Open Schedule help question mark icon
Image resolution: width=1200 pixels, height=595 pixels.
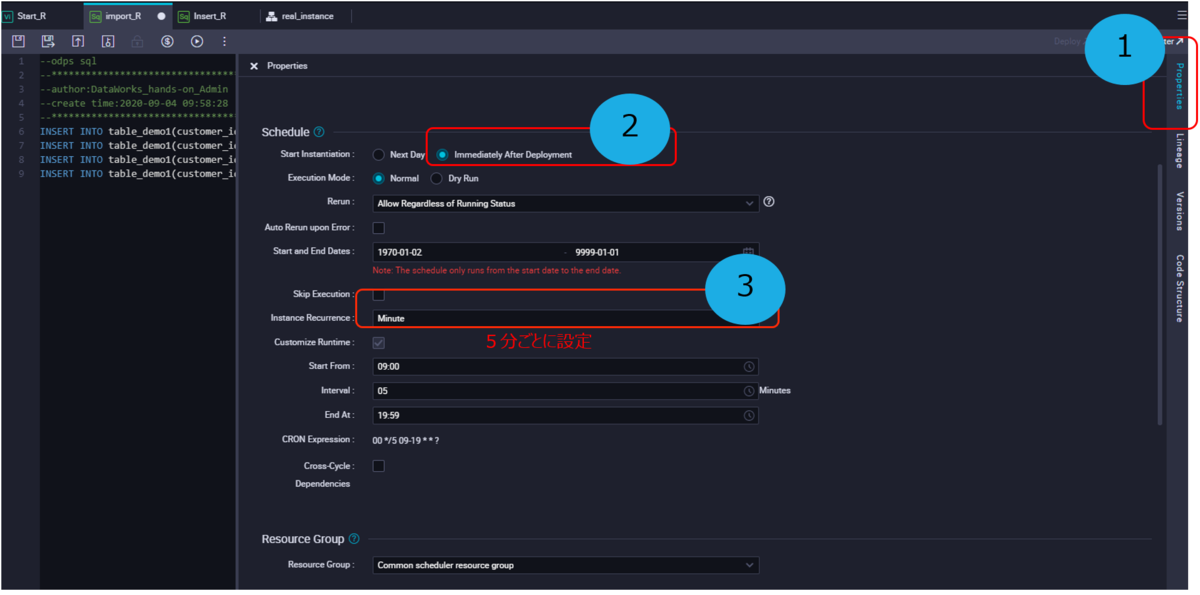point(319,132)
